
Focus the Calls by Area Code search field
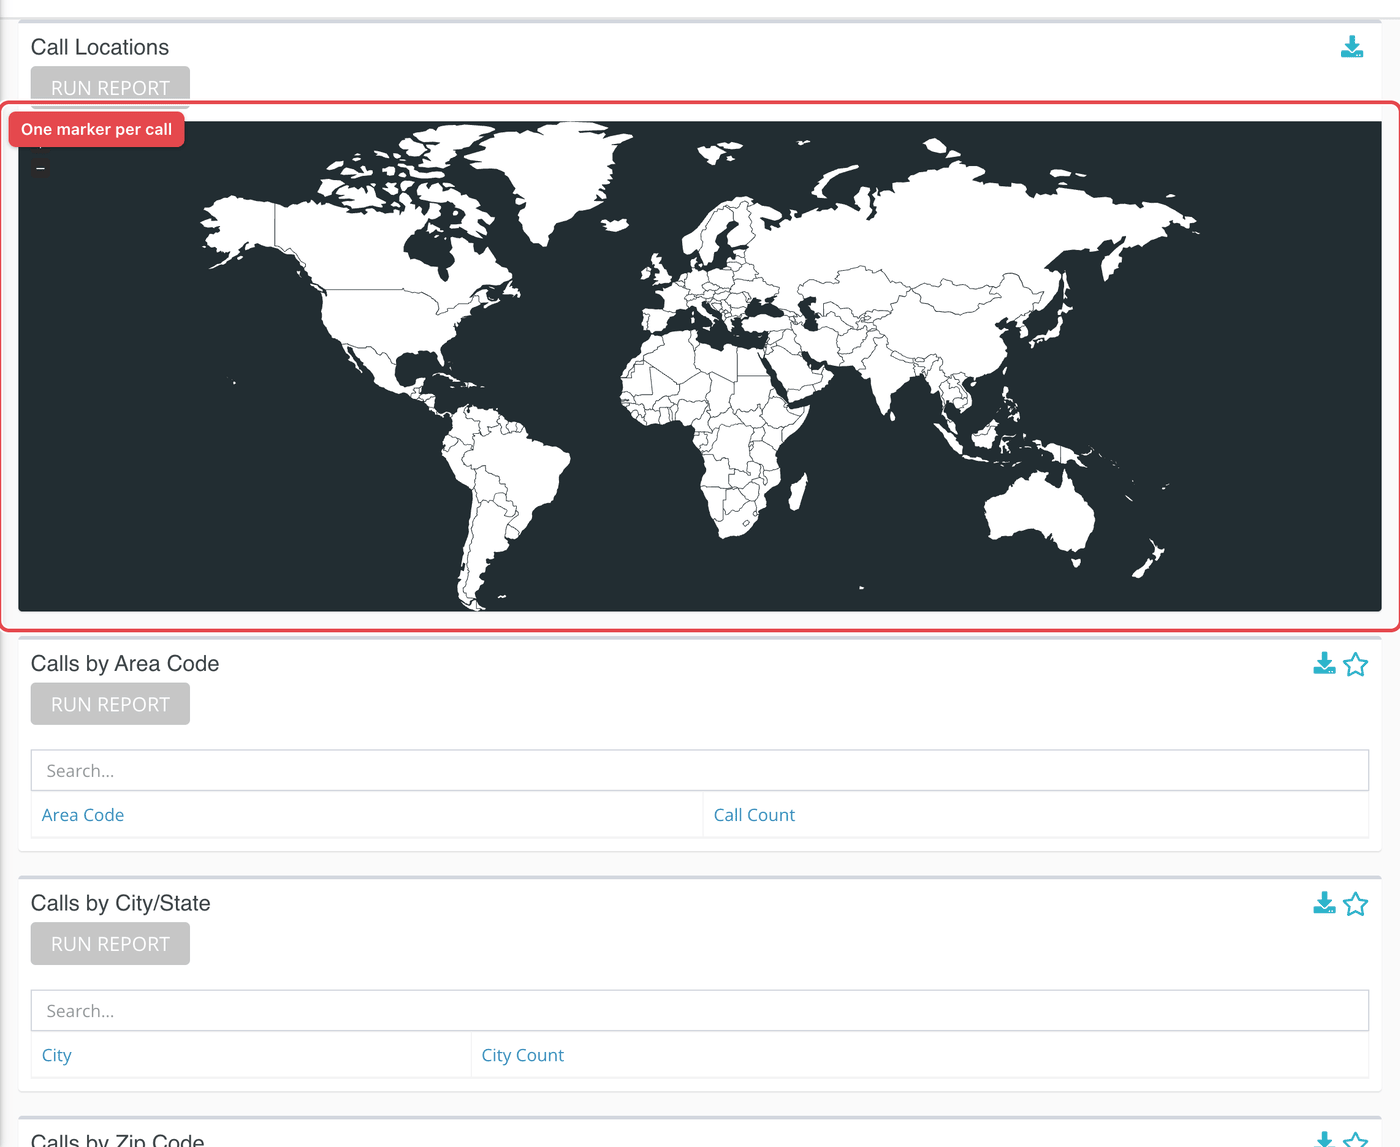coord(700,771)
